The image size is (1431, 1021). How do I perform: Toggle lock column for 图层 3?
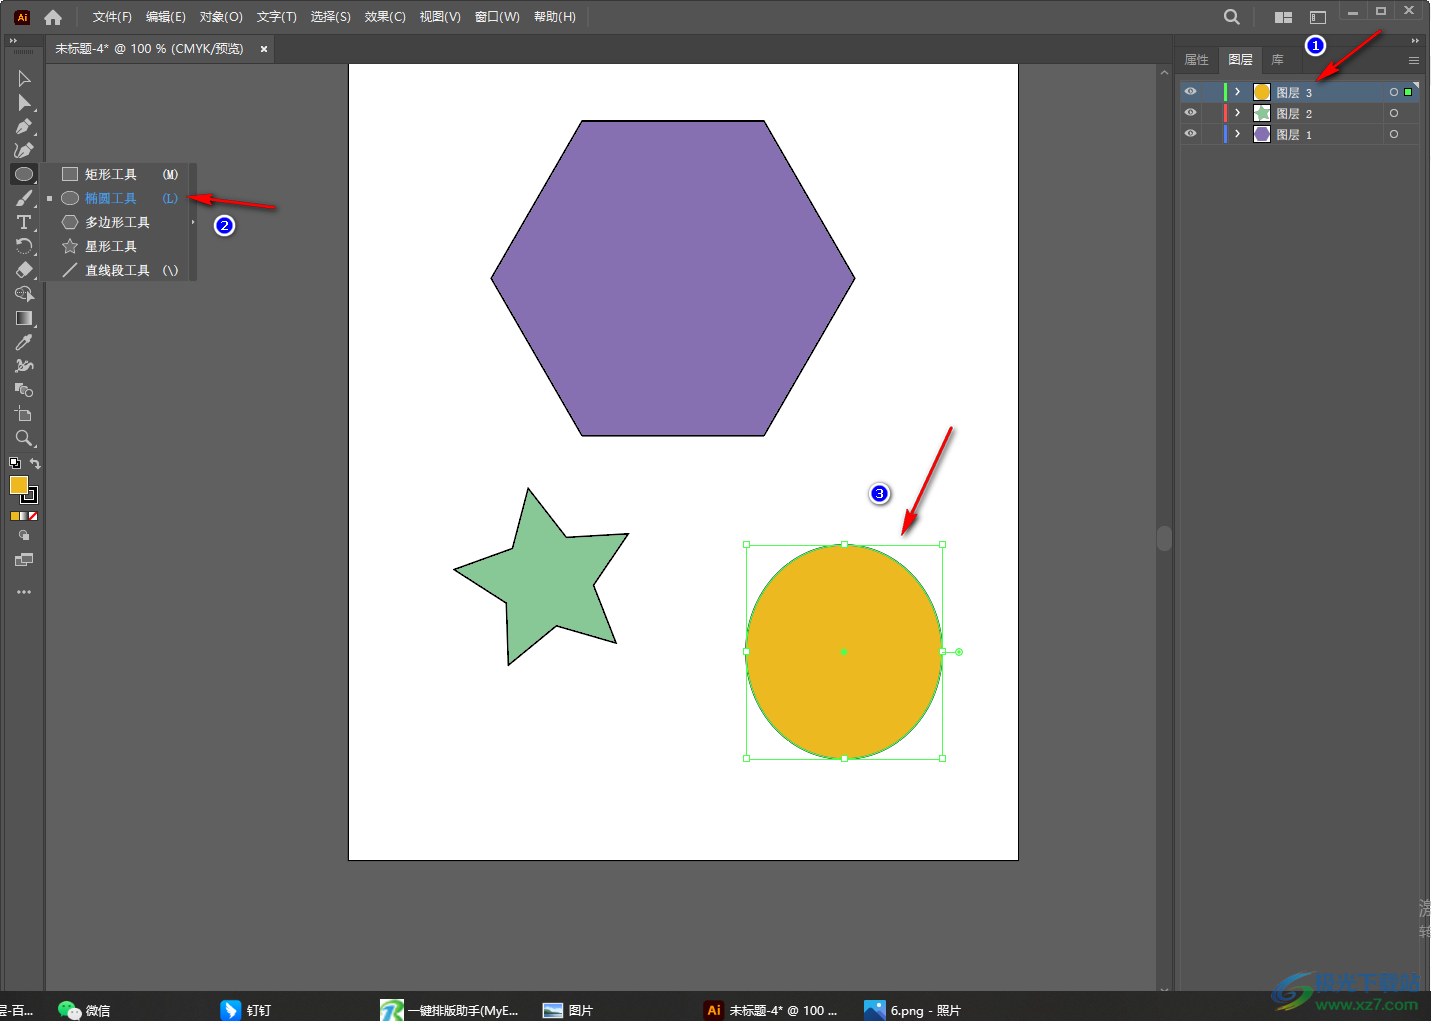pyautogui.click(x=1210, y=92)
